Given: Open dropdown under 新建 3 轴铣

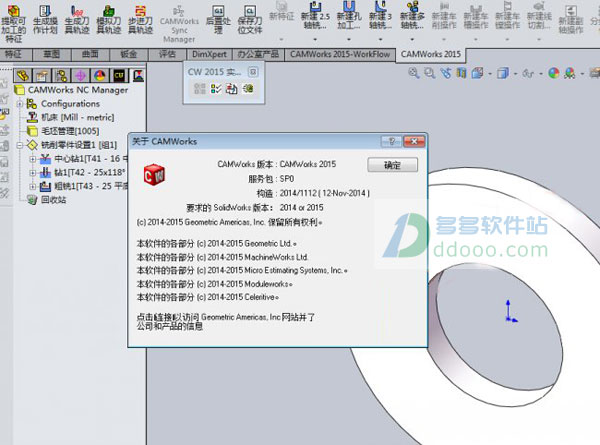Looking at the screenshot, I should point(380,39).
